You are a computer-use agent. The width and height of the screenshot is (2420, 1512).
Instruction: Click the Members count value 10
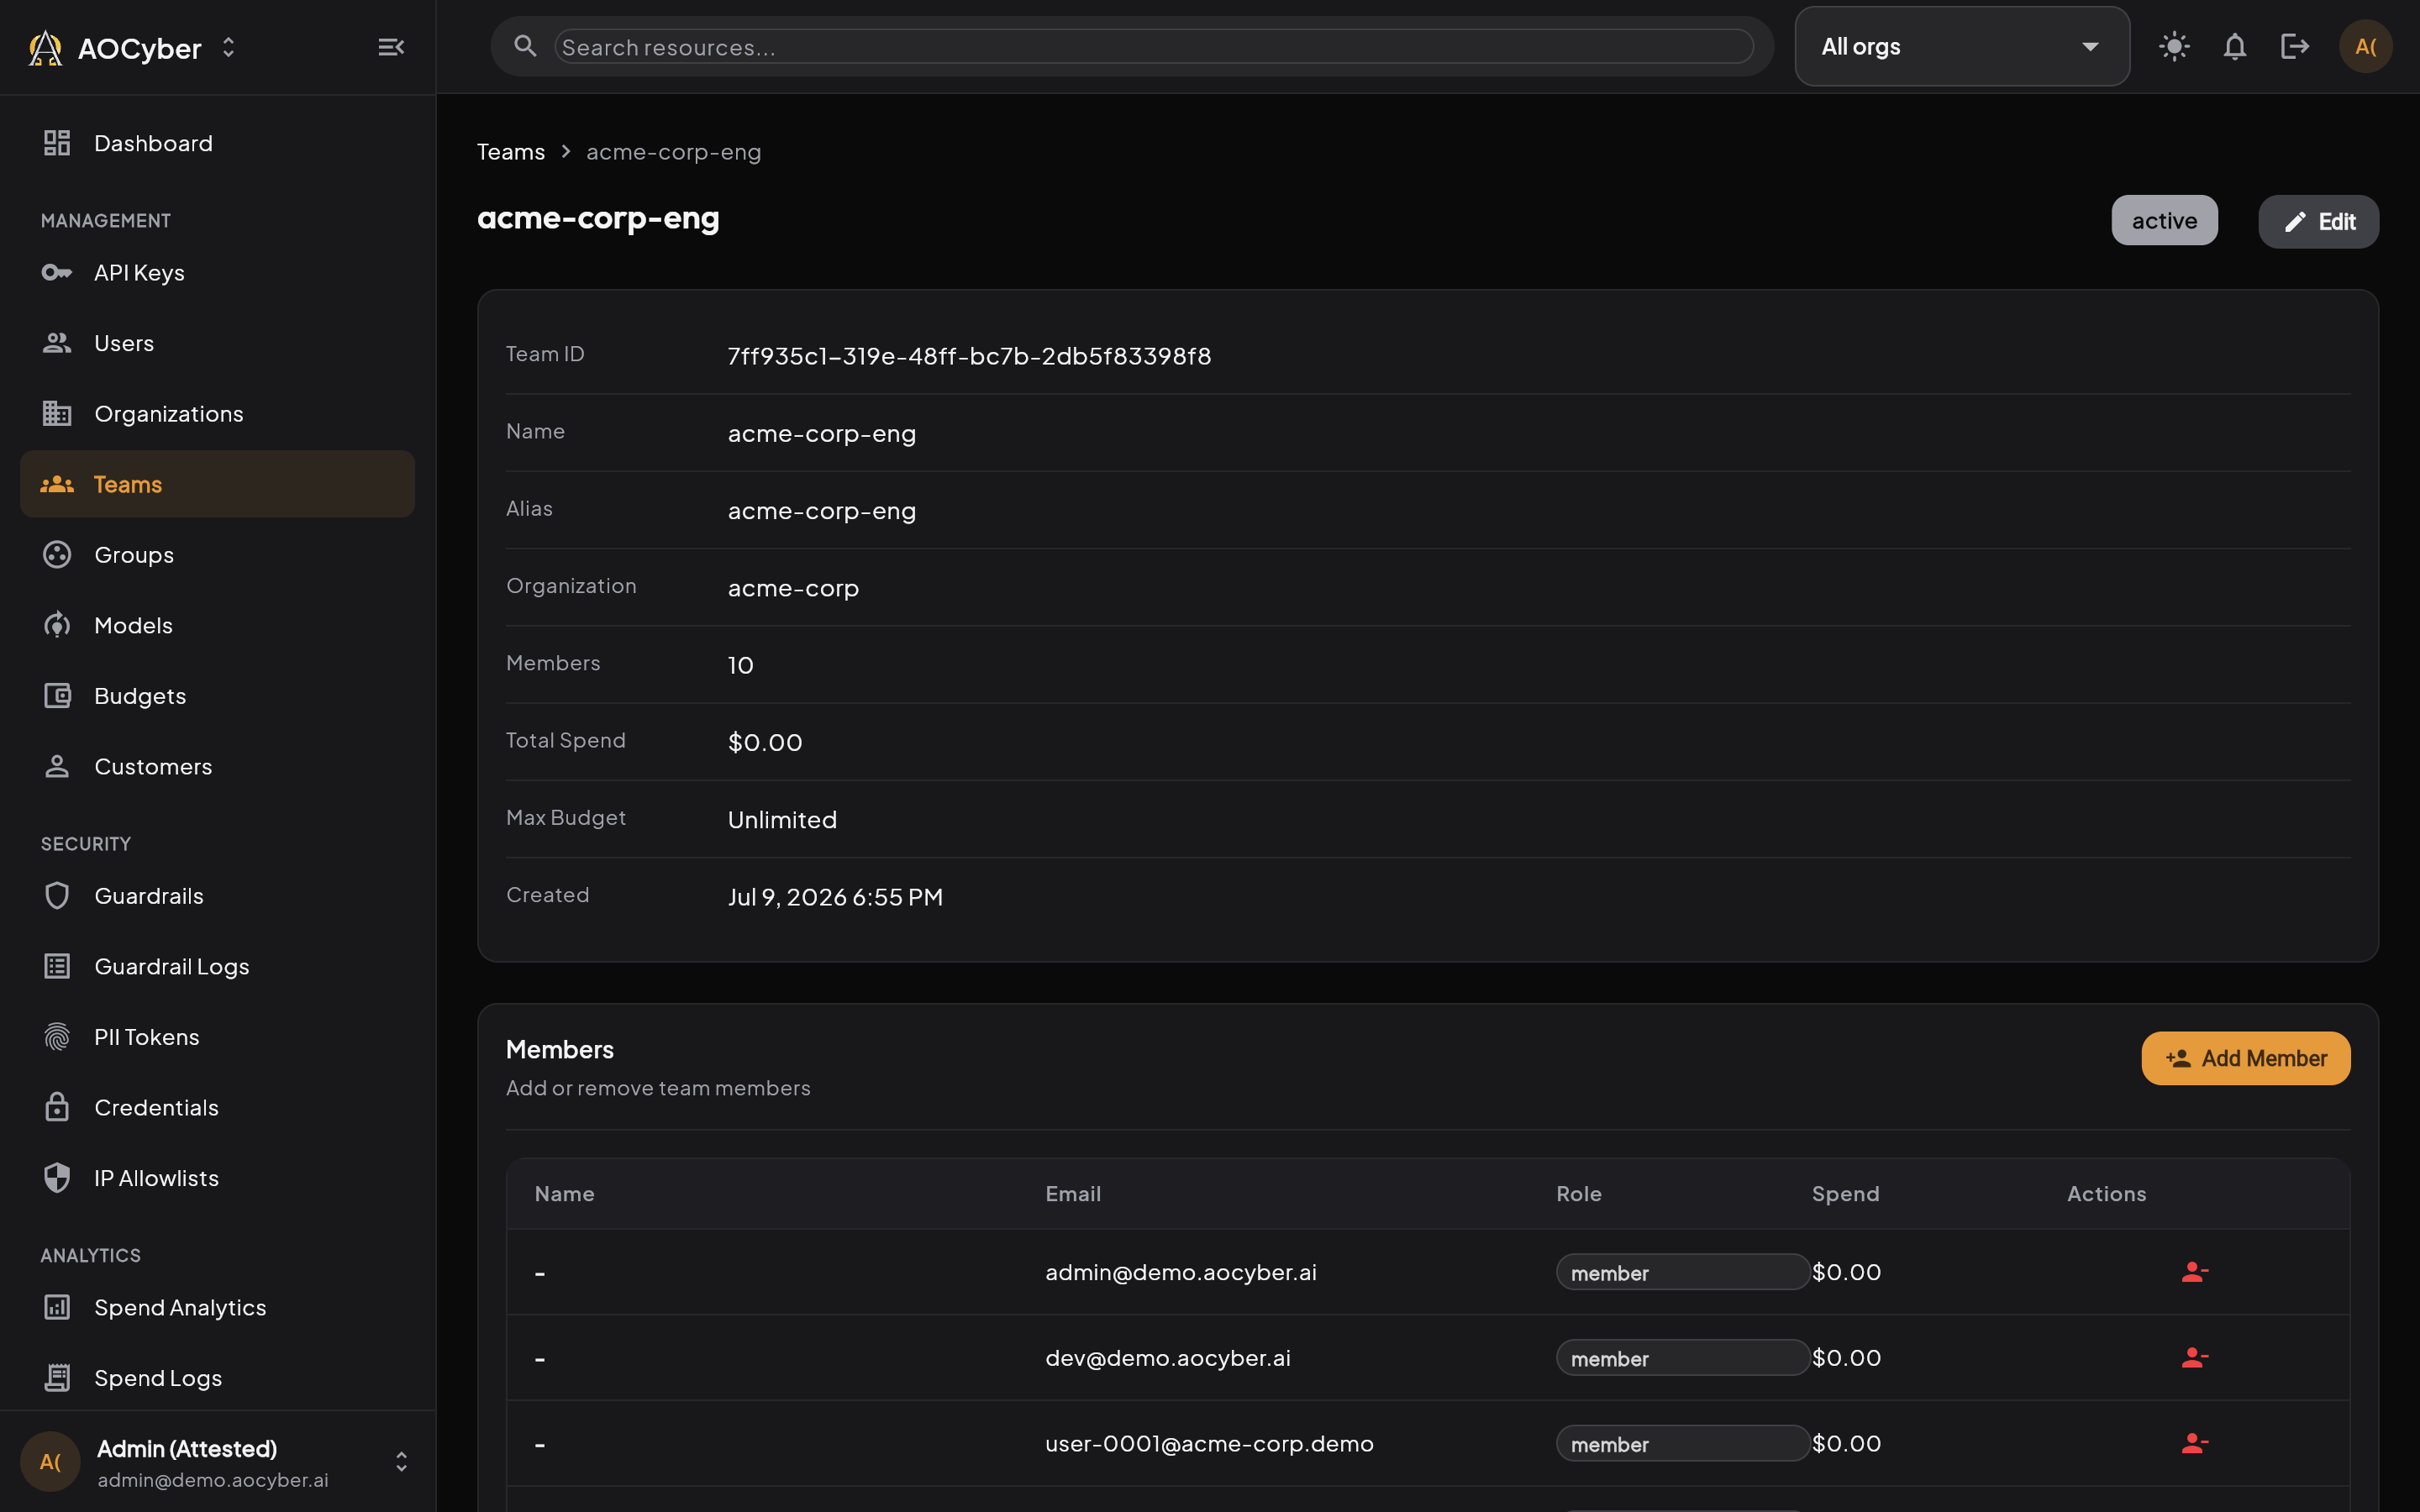[x=740, y=665]
